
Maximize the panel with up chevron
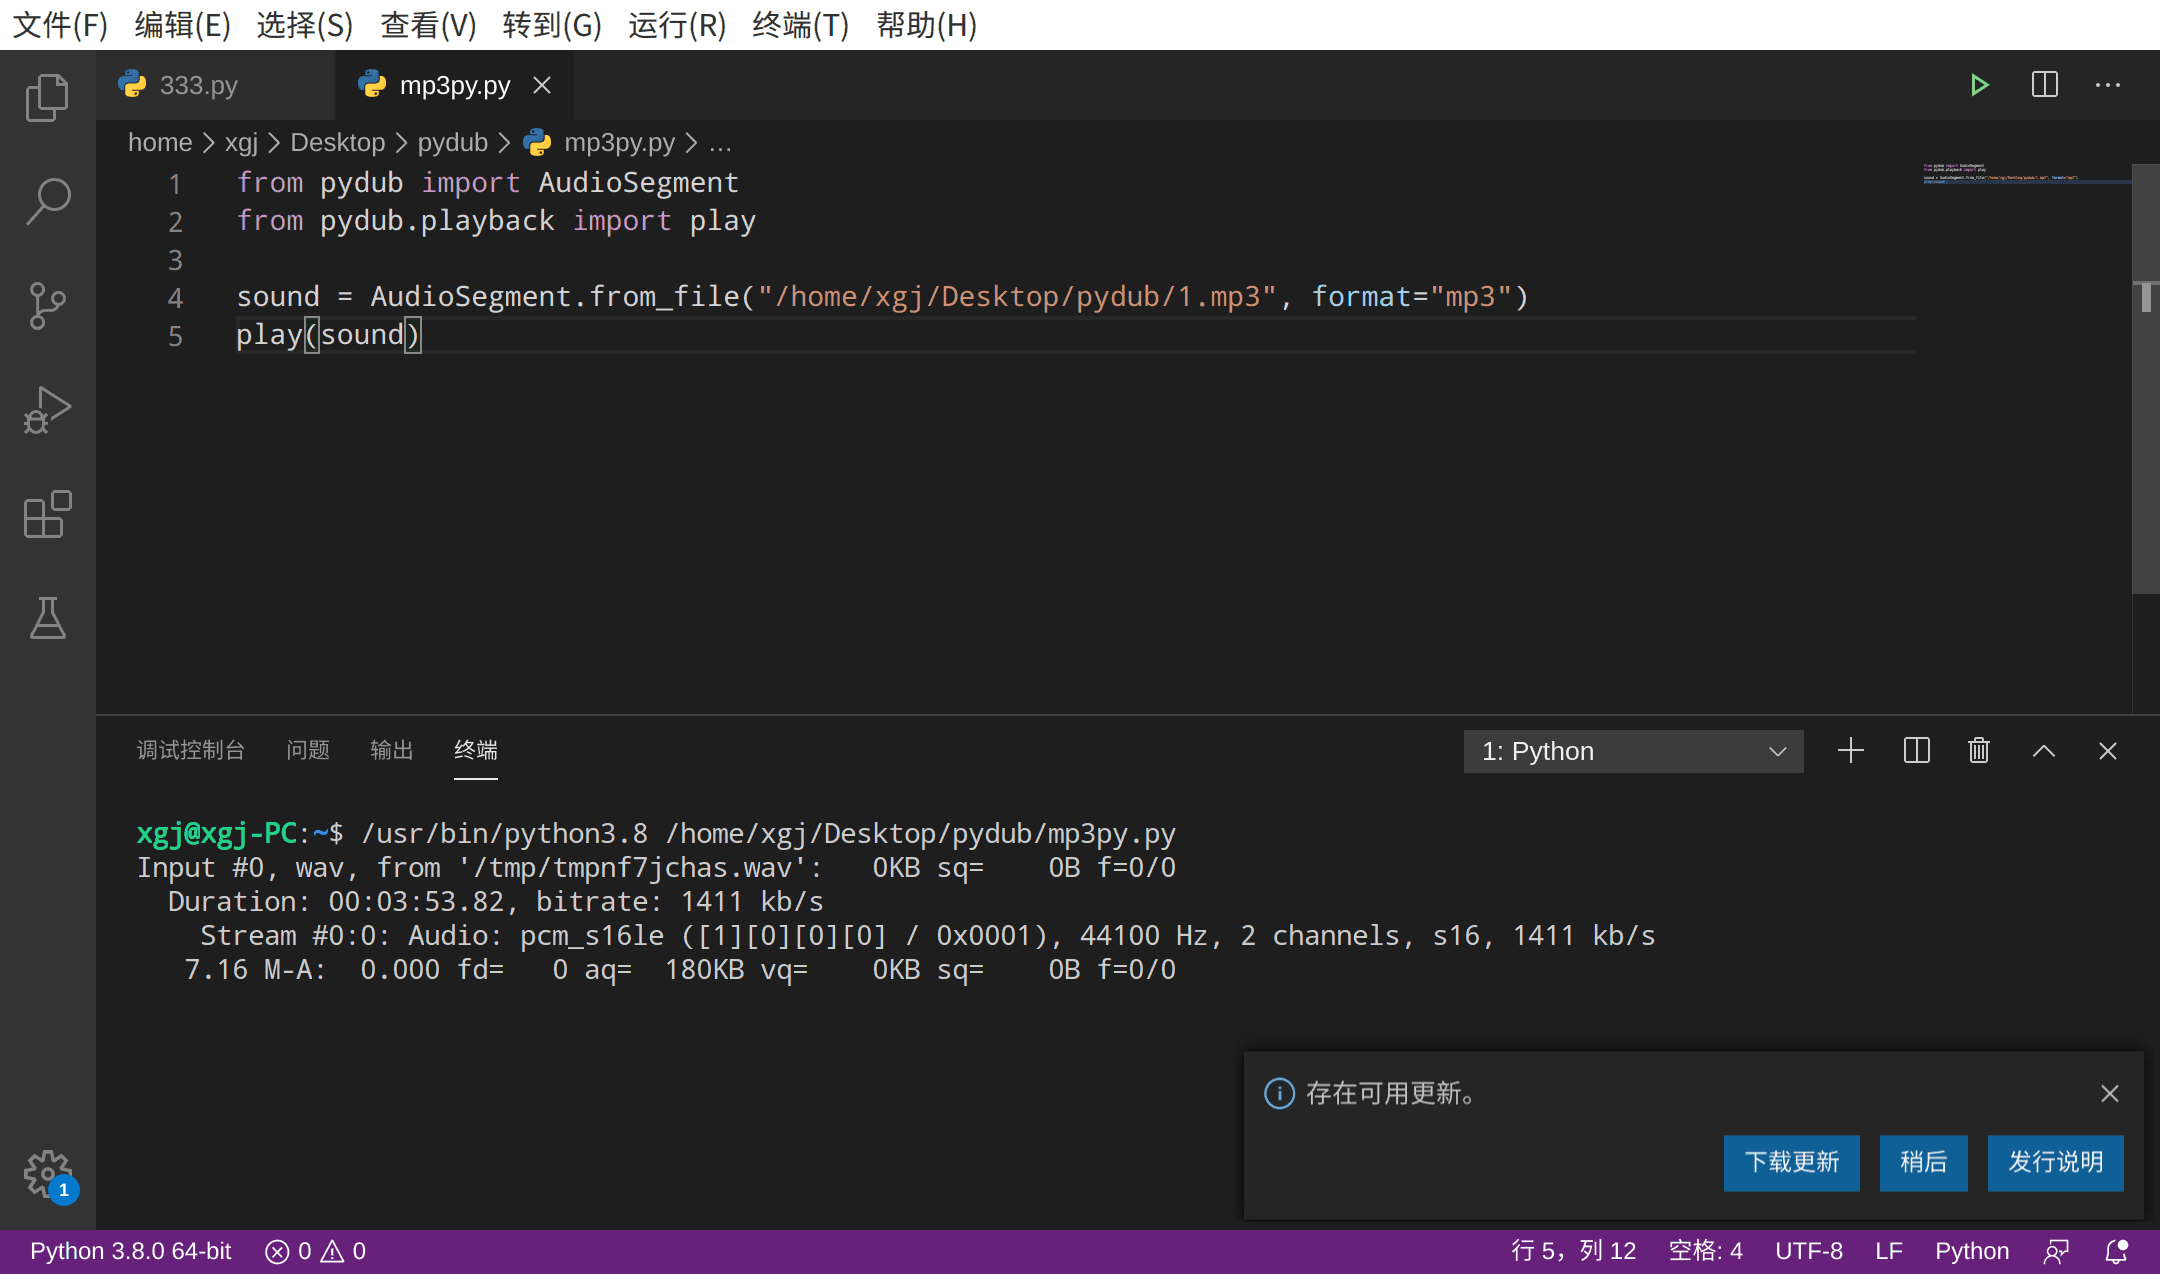2044,751
